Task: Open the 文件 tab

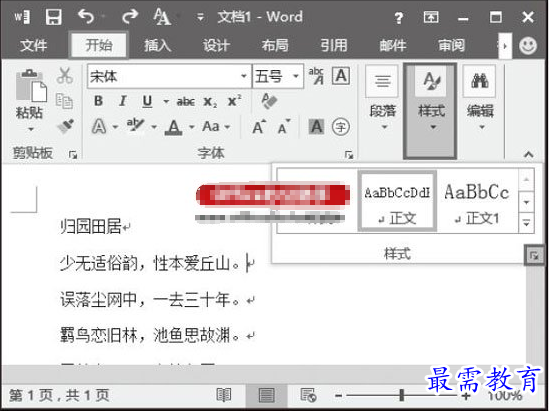Action: pyautogui.click(x=34, y=45)
